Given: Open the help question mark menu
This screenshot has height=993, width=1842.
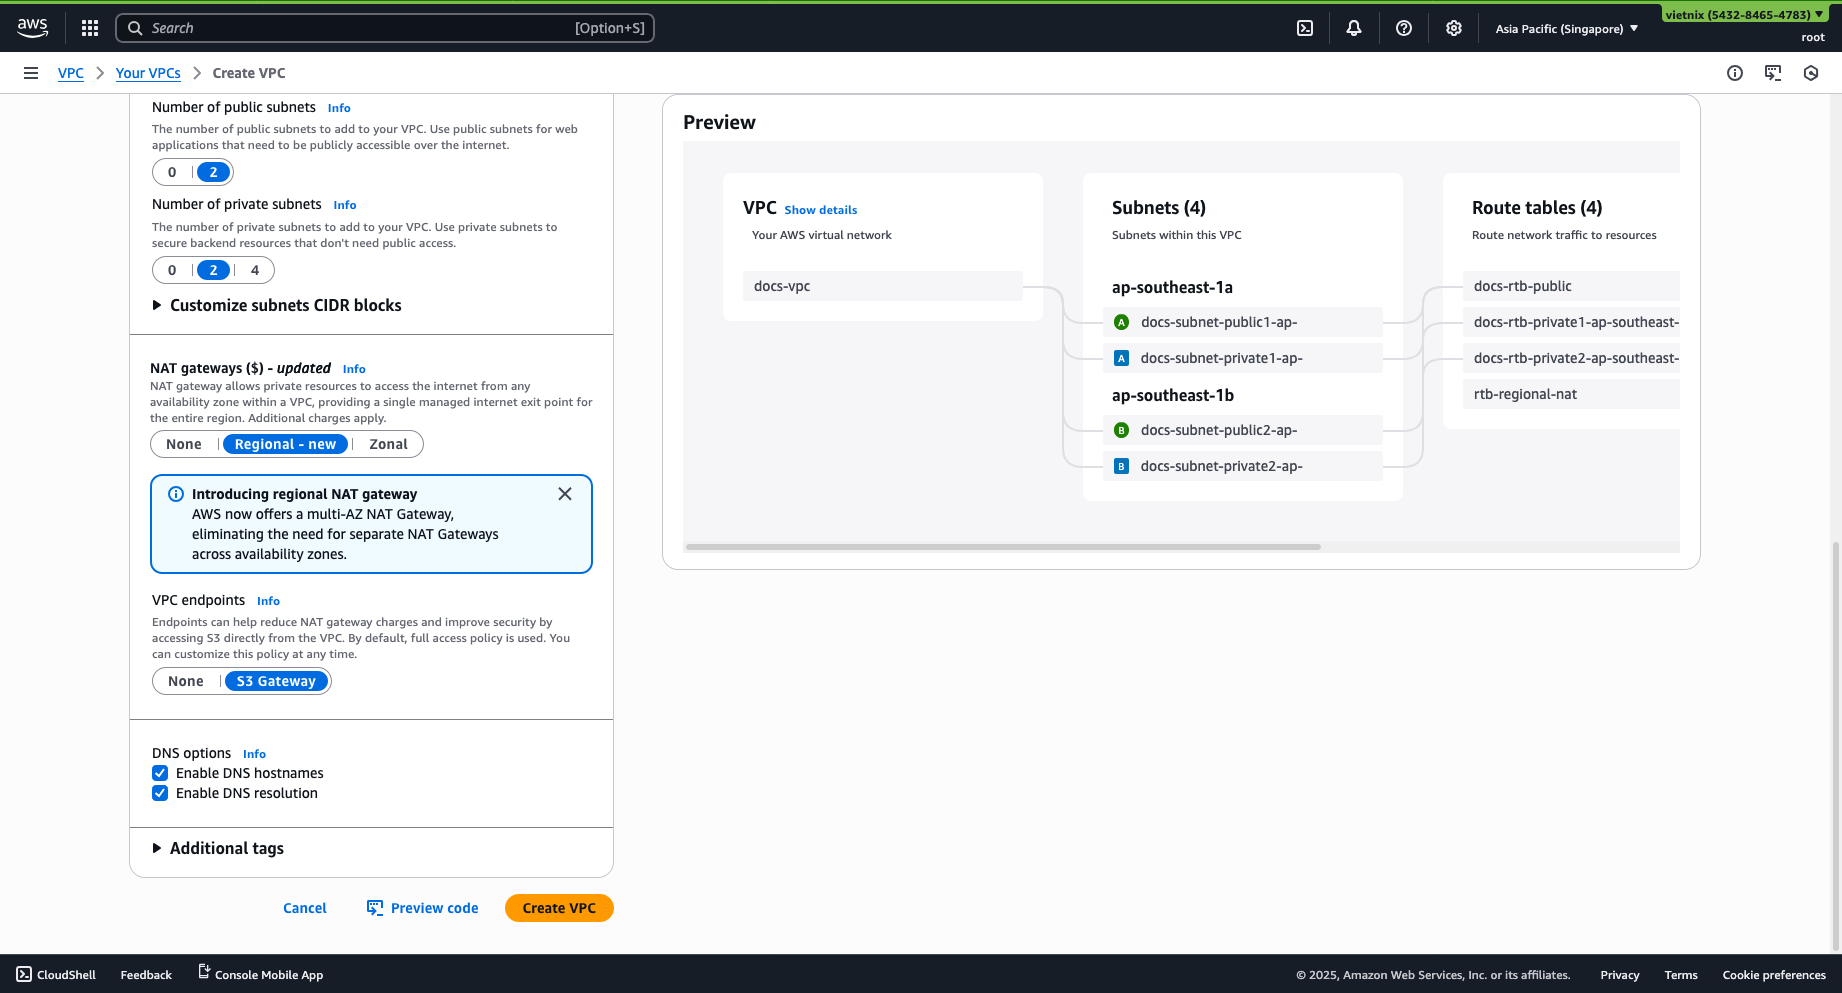Looking at the screenshot, I should click(x=1404, y=28).
